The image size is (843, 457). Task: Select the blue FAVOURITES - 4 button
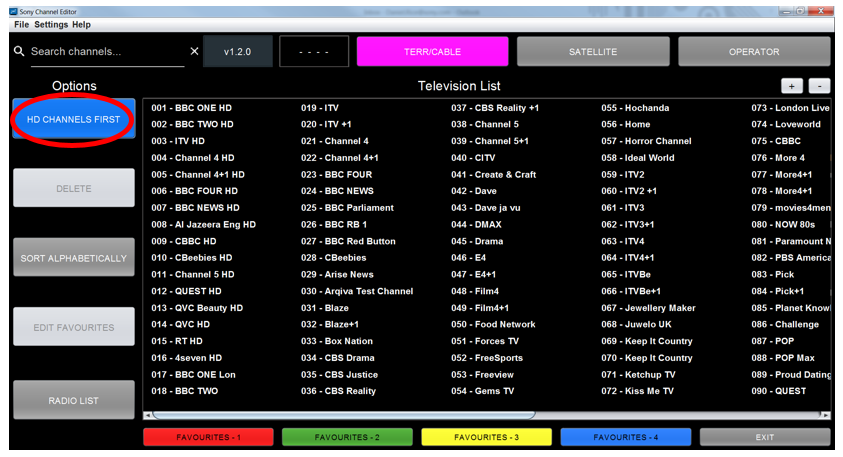click(625, 437)
